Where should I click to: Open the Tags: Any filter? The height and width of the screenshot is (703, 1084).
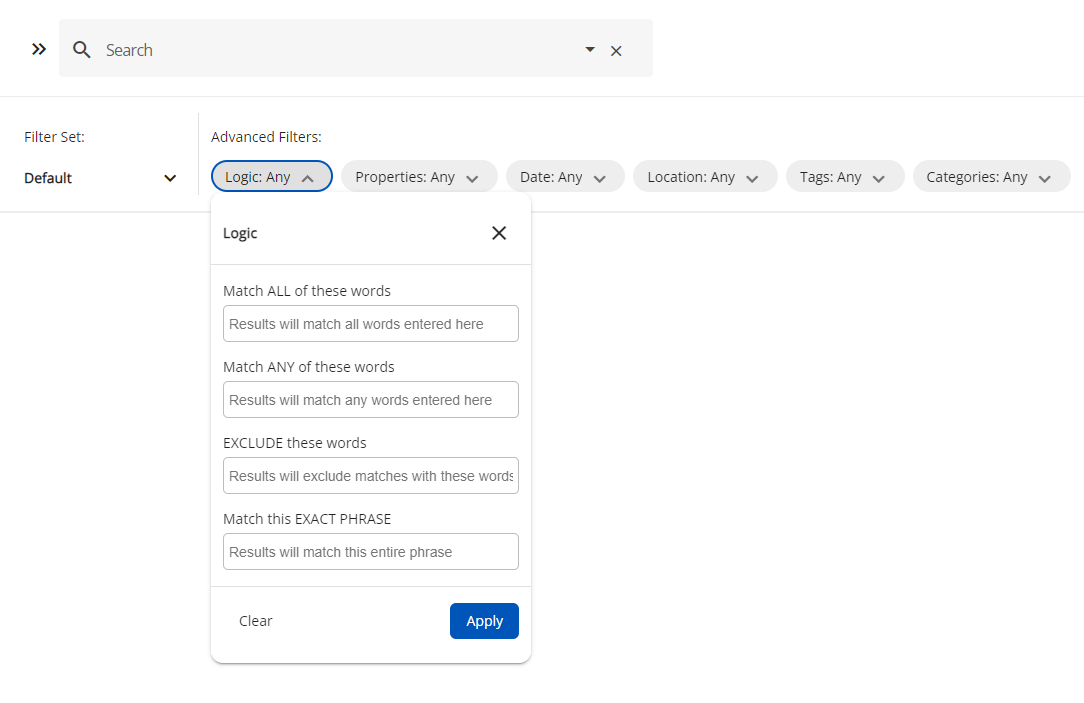point(844,177)
